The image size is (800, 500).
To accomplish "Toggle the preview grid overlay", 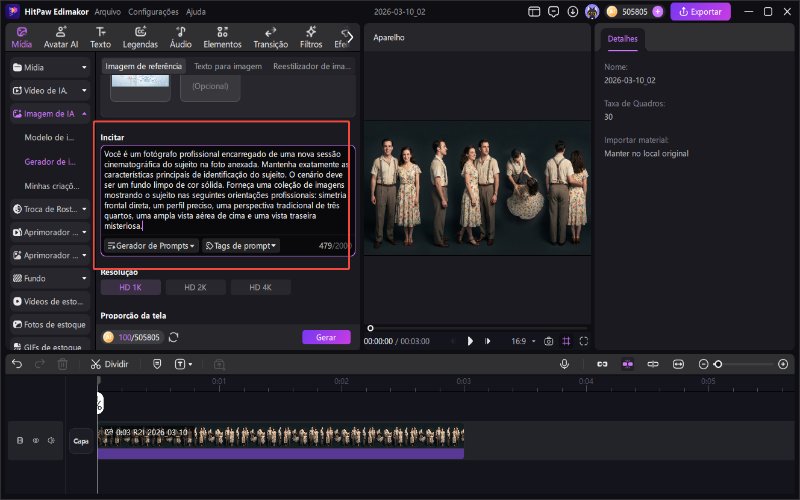I will pyautogui.click(x=567, y=341).
